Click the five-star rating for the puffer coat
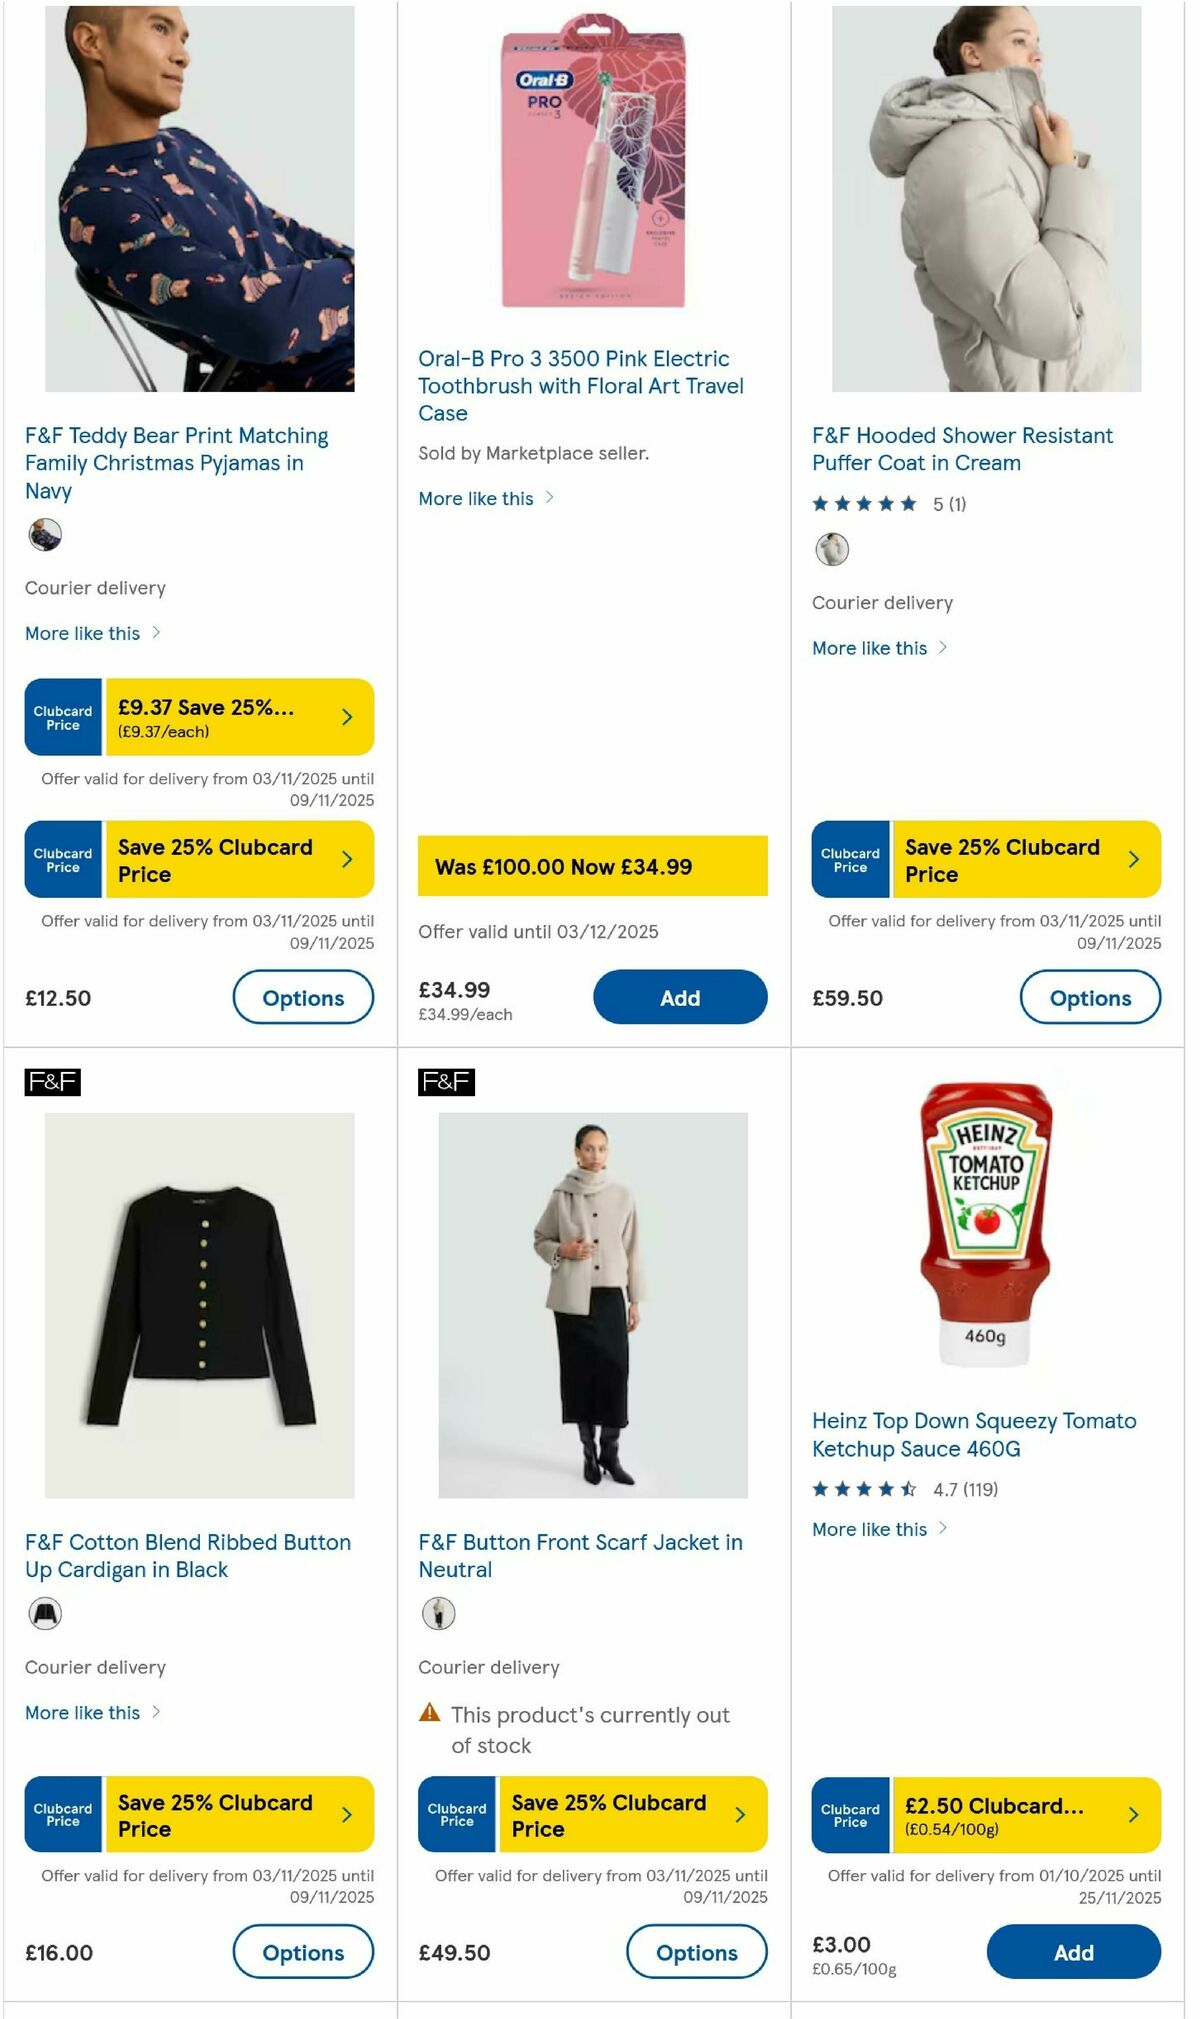The image size is (1200, 2019). point(866,504)
